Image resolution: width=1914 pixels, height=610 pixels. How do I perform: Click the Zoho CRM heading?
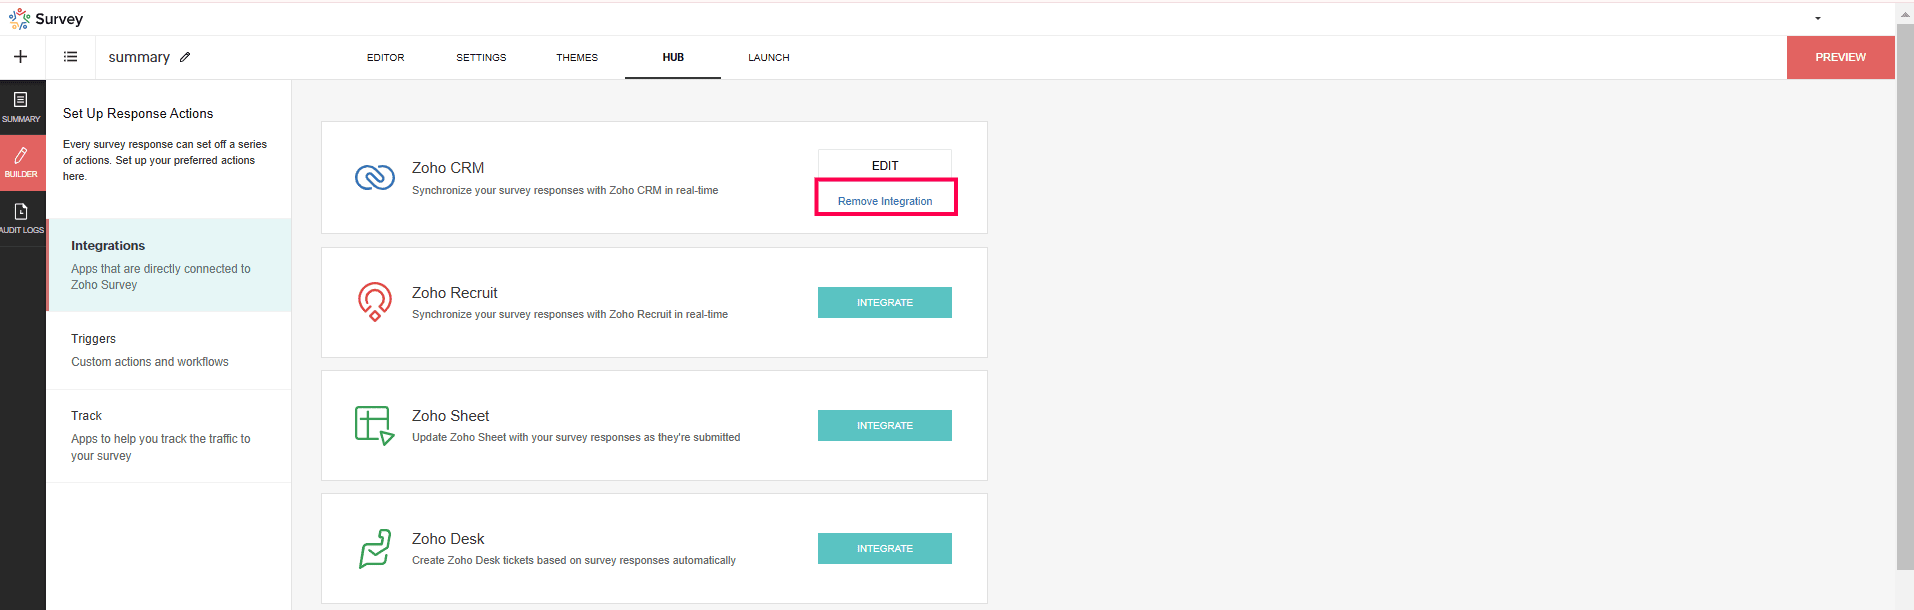pos(448,168)
